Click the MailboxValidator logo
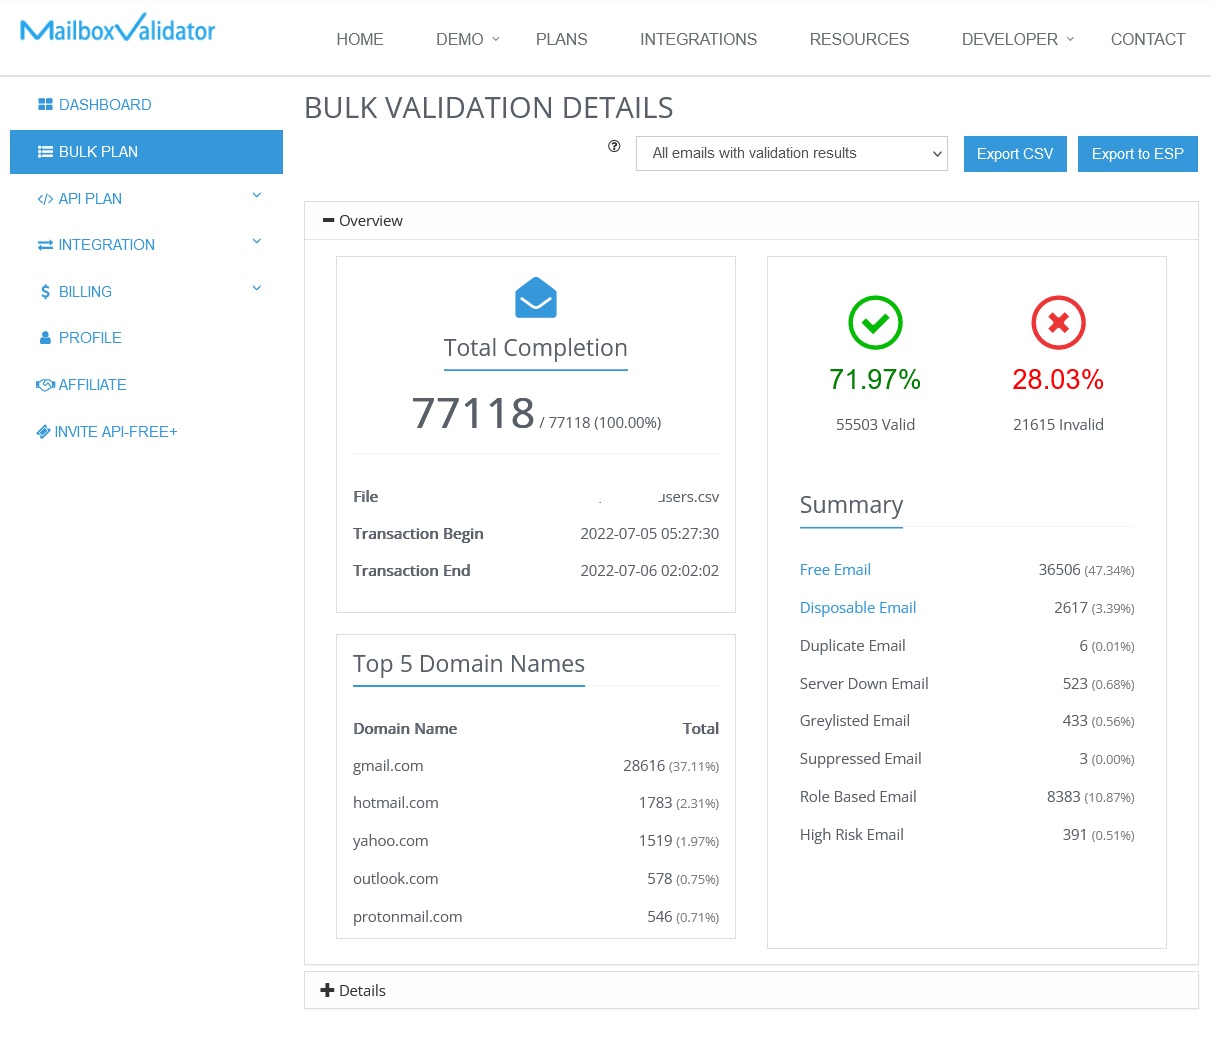The height and width of the screenshot is (1040, 1223). coord(117,30)
